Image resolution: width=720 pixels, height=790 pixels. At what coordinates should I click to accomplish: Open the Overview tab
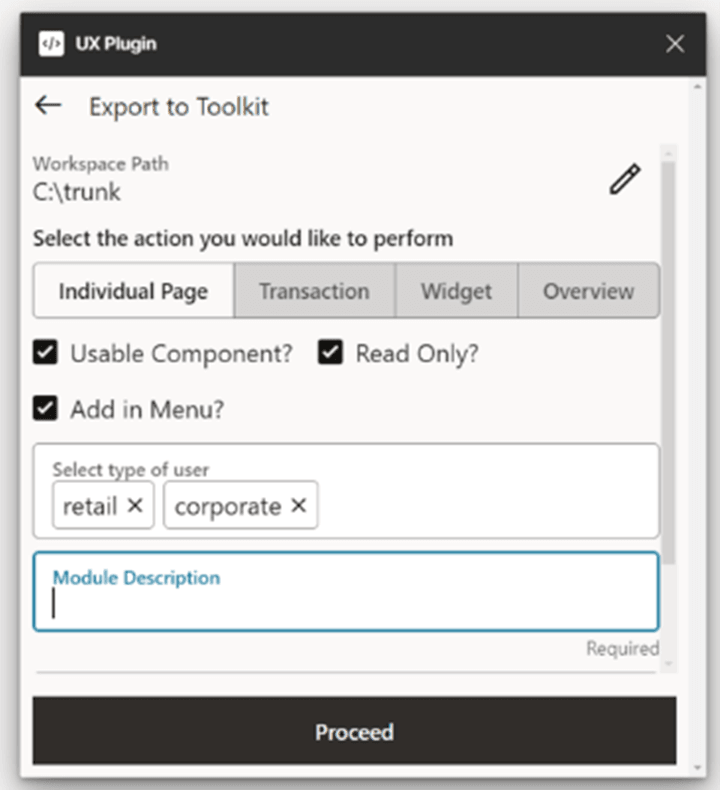[x=588, y=292]
